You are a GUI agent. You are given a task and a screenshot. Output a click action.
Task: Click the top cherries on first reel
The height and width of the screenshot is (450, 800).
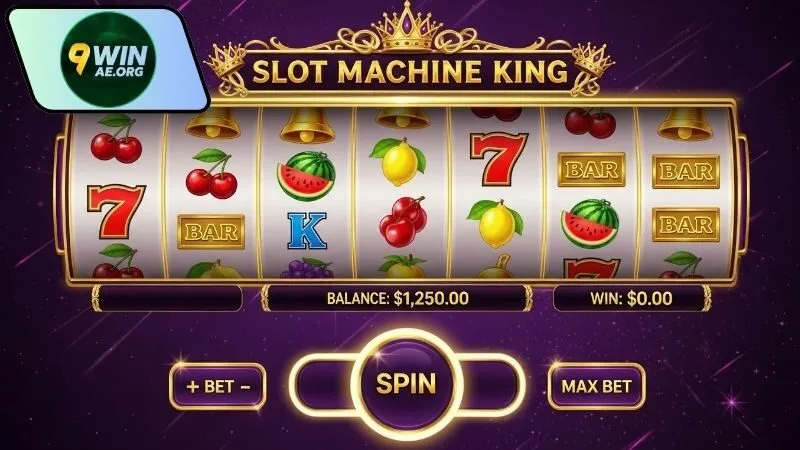tap(117, 138)
